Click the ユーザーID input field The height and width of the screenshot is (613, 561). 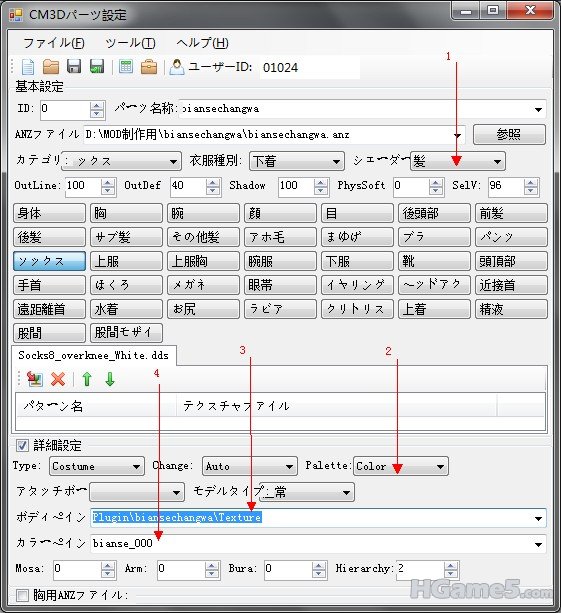310,68
